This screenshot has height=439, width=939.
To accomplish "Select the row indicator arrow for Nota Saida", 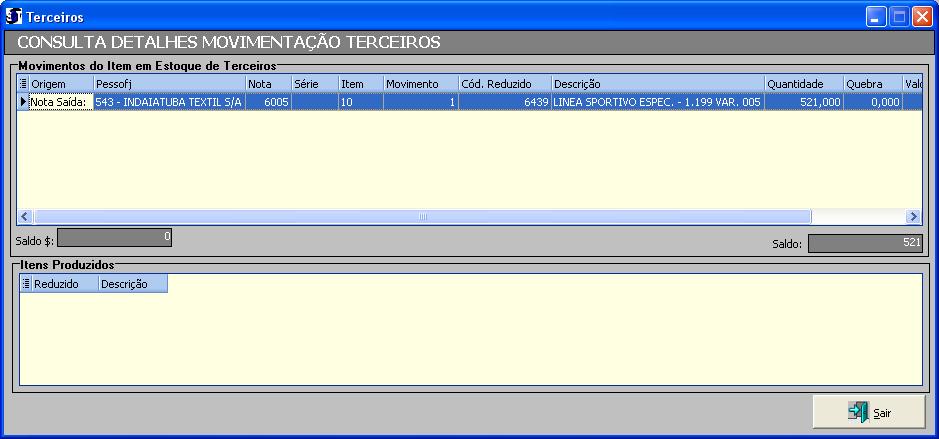I will pyautogui.click(x=23, y=102).
